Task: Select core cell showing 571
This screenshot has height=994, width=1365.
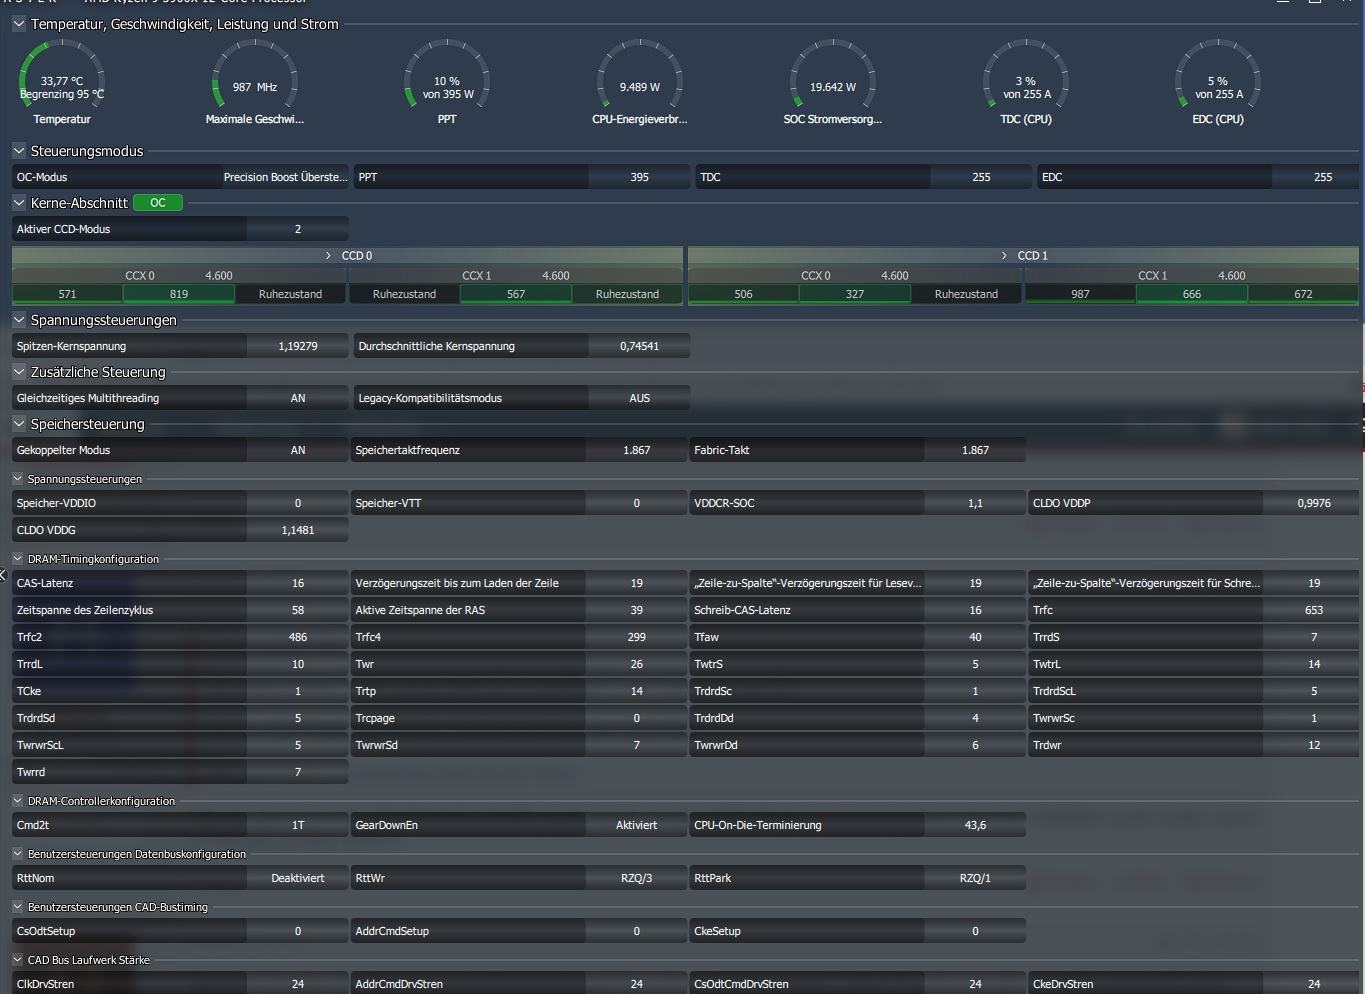Action: 67,294
